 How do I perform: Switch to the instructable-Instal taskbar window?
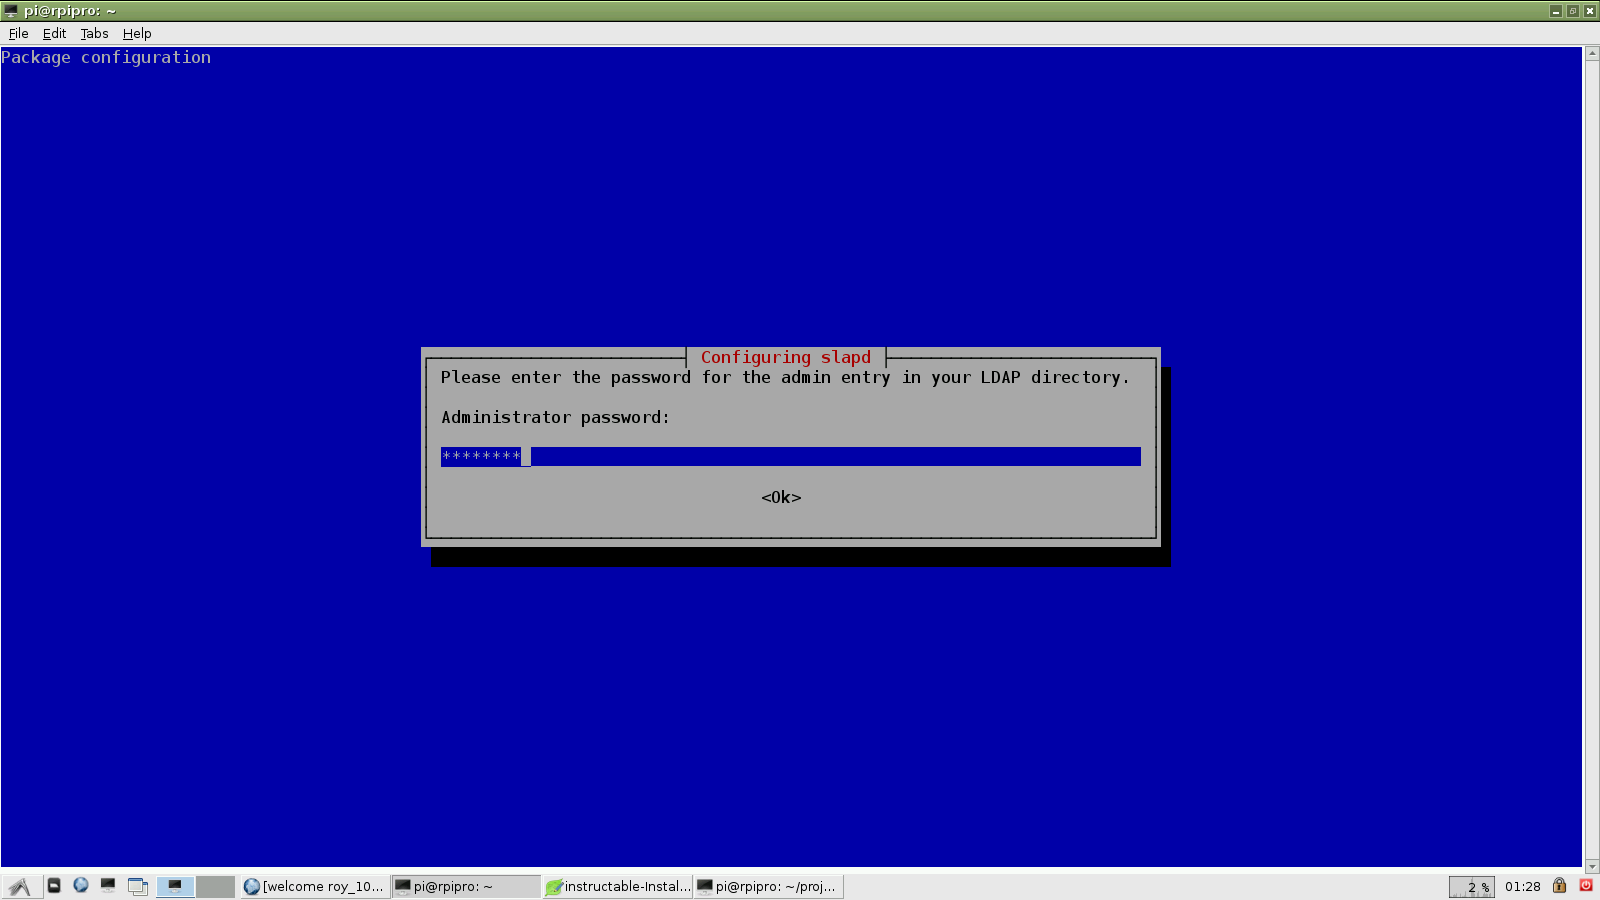pos(617,886)
